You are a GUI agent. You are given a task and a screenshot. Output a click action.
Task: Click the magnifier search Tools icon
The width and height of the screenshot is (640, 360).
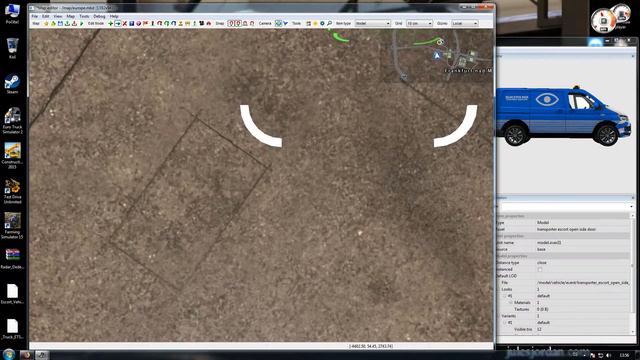(329, 24)
